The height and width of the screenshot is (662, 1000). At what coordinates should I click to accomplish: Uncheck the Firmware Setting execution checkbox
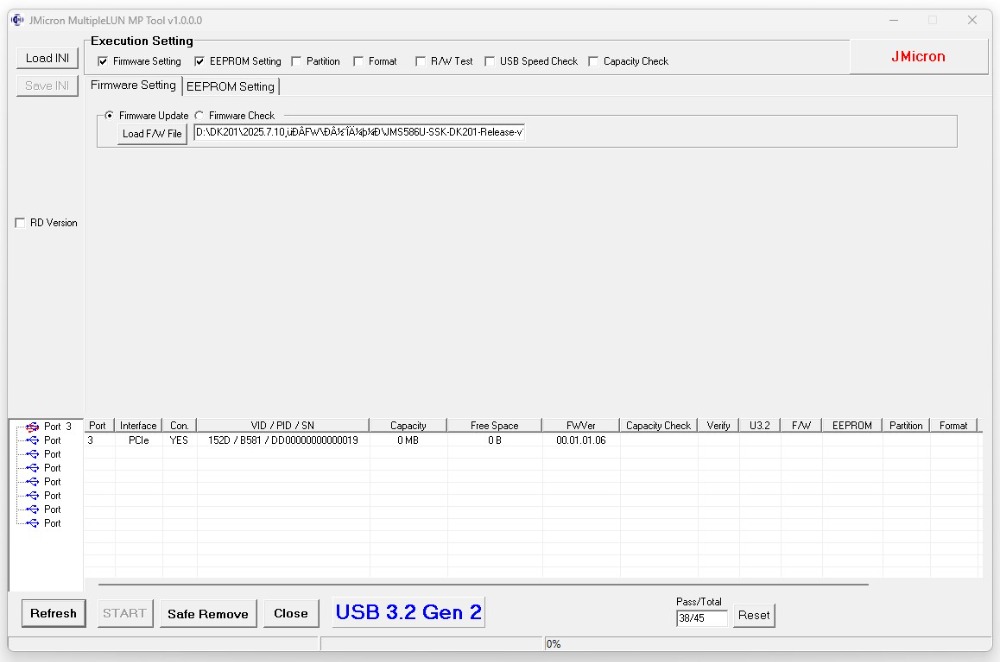pyautogui.click(x=103, y=62)
